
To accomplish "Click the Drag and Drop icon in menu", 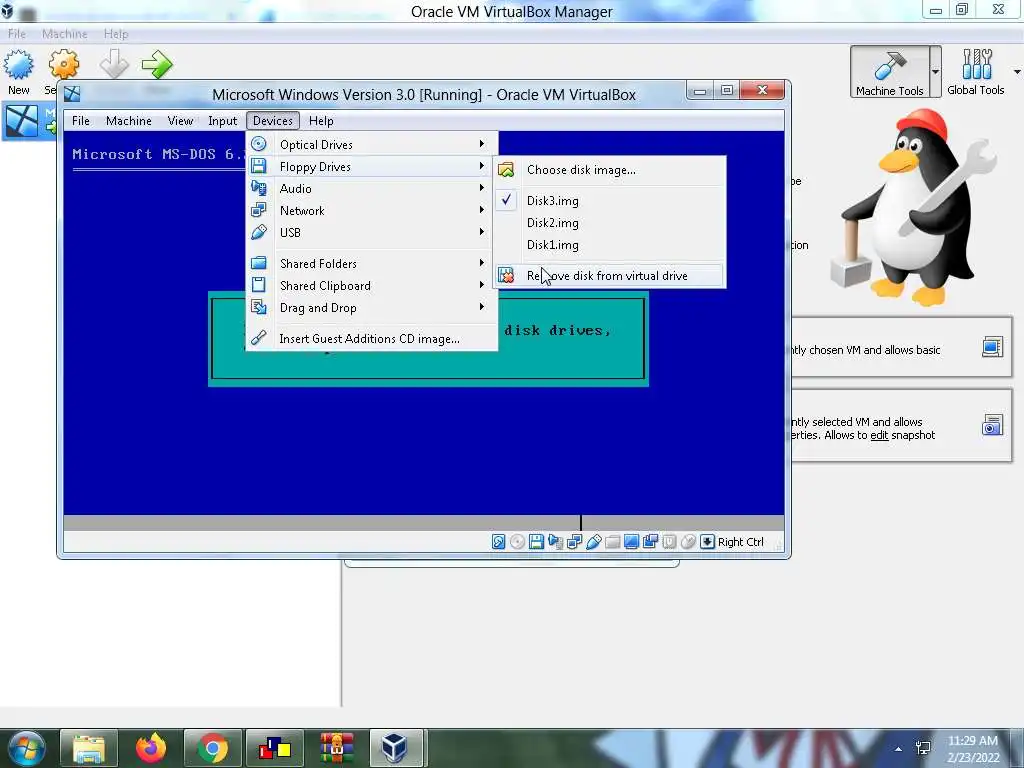I will pos(259,307).
